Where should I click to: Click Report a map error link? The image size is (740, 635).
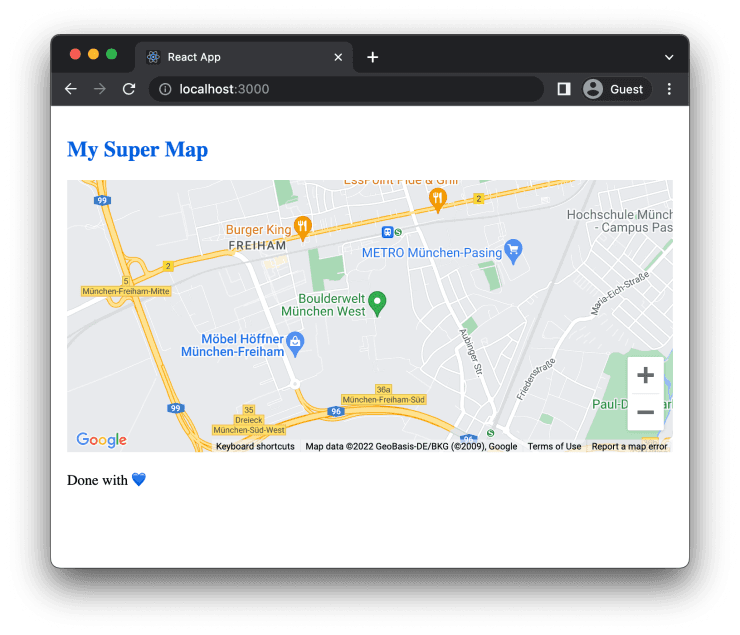[x=629, y=447]
